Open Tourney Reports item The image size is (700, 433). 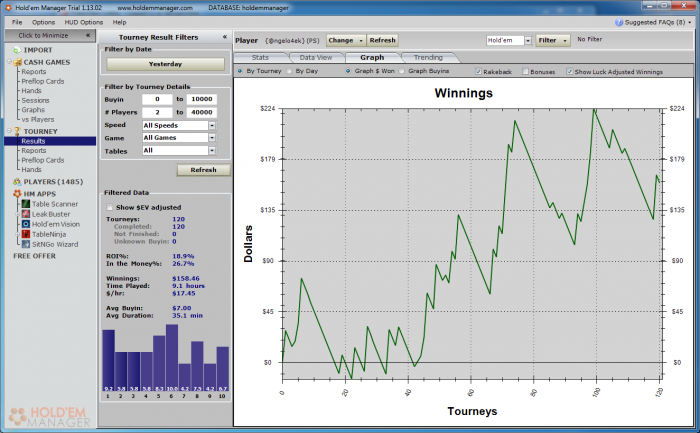[x=34, y=150]
